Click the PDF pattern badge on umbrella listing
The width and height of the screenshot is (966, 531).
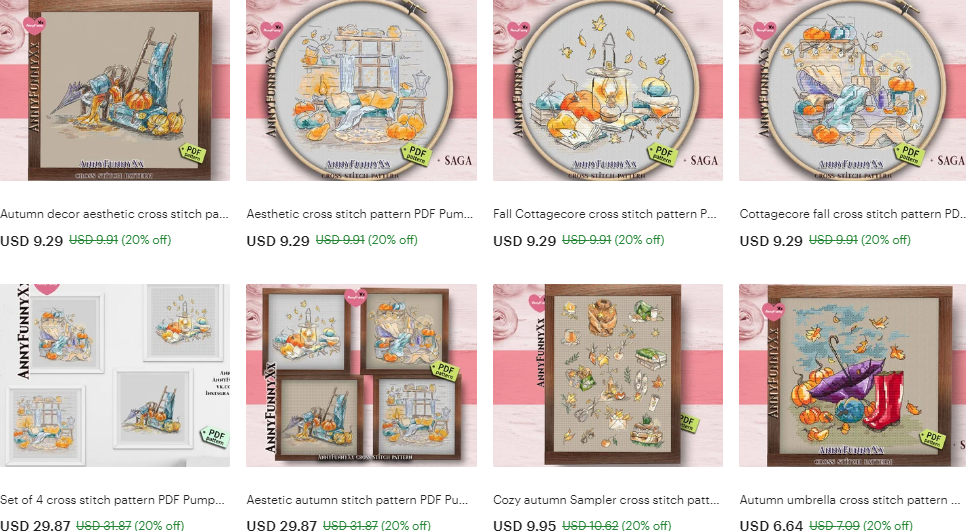[933, 439]
